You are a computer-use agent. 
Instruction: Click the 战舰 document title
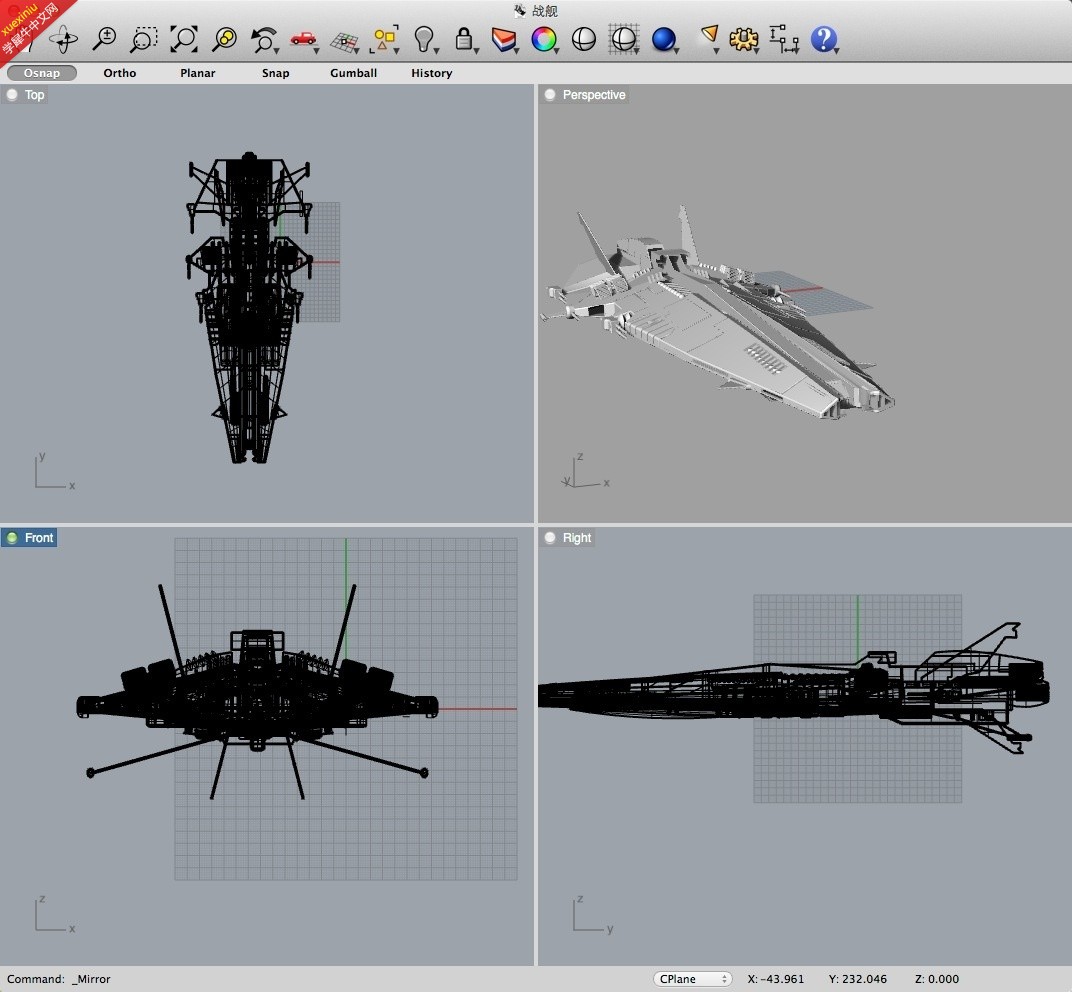[545, 11]
